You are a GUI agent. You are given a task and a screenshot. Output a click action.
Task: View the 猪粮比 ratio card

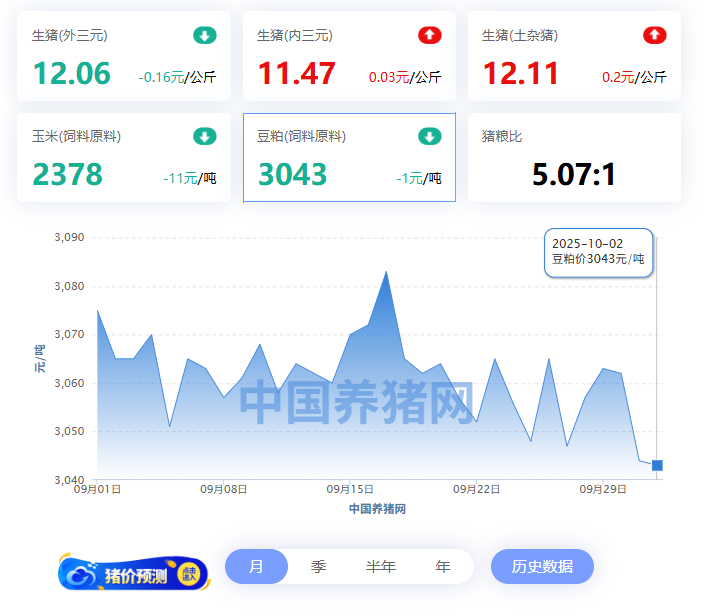point(574,157)
